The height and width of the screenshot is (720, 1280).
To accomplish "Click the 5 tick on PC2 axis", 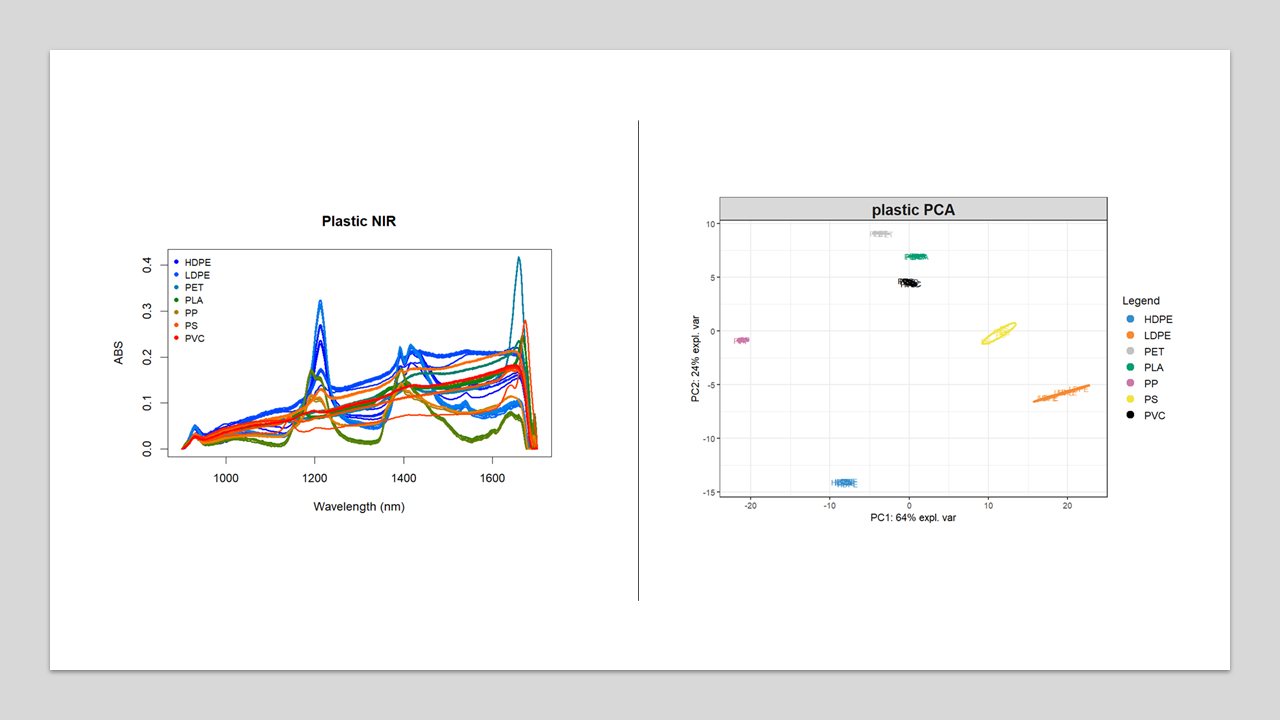I will coord(713,277).
